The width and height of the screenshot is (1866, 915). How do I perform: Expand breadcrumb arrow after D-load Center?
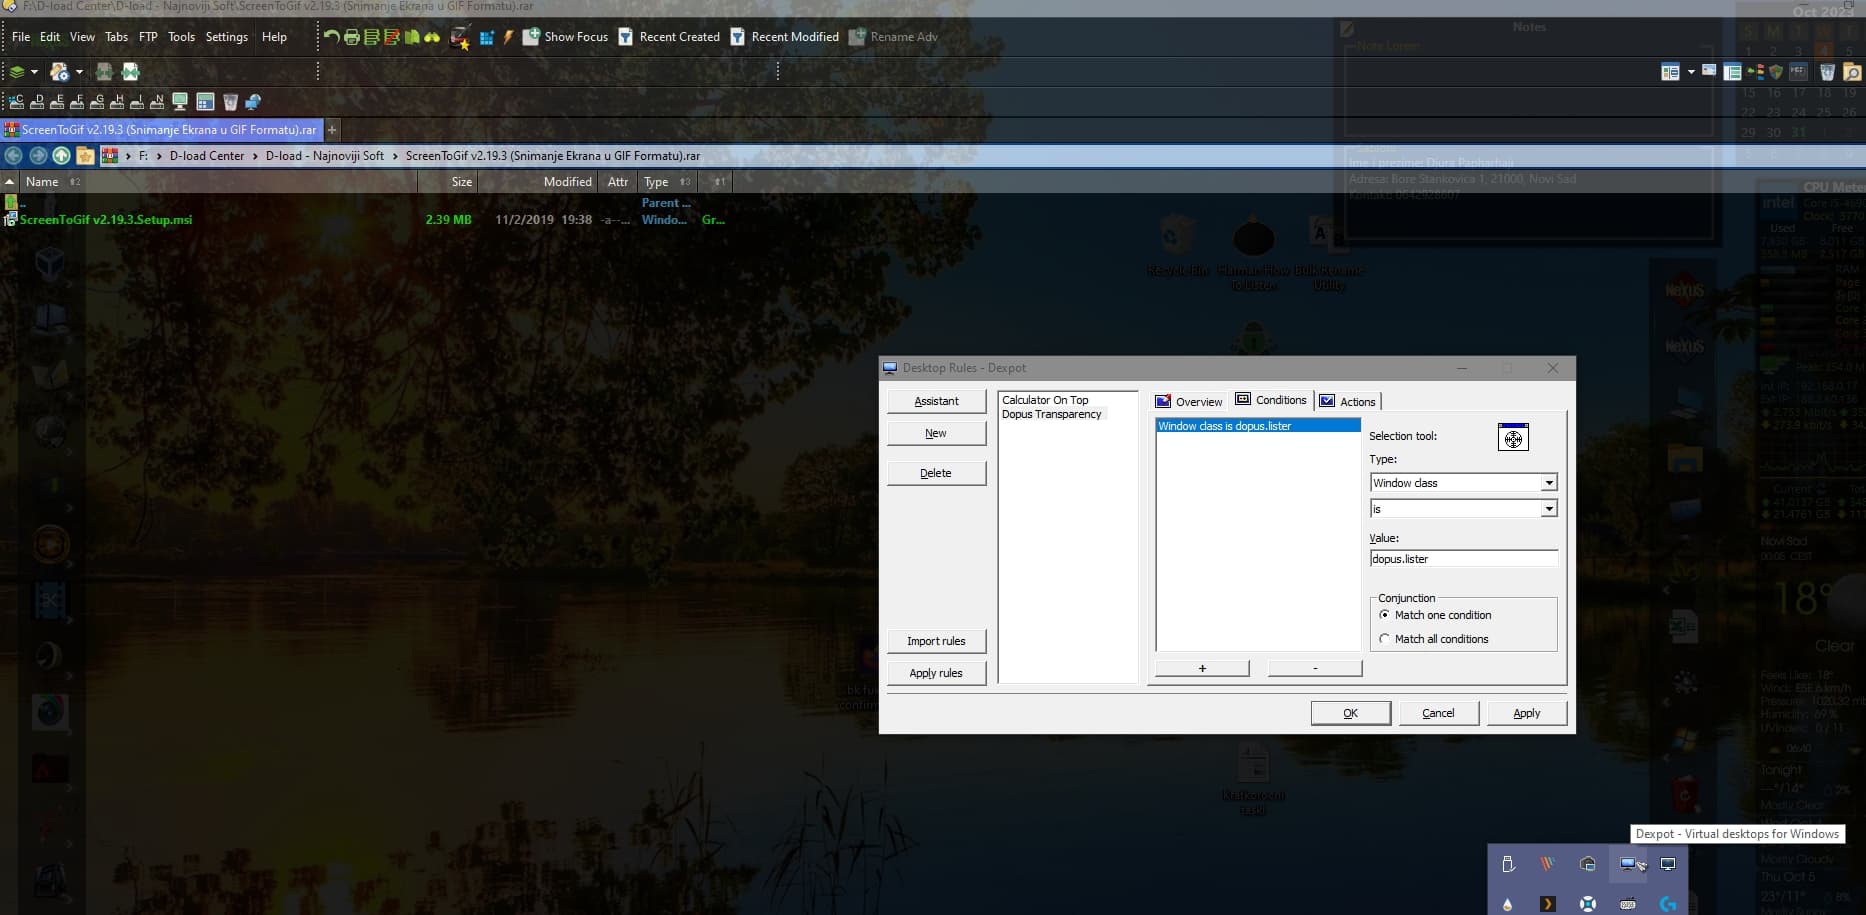pos(255,156)
